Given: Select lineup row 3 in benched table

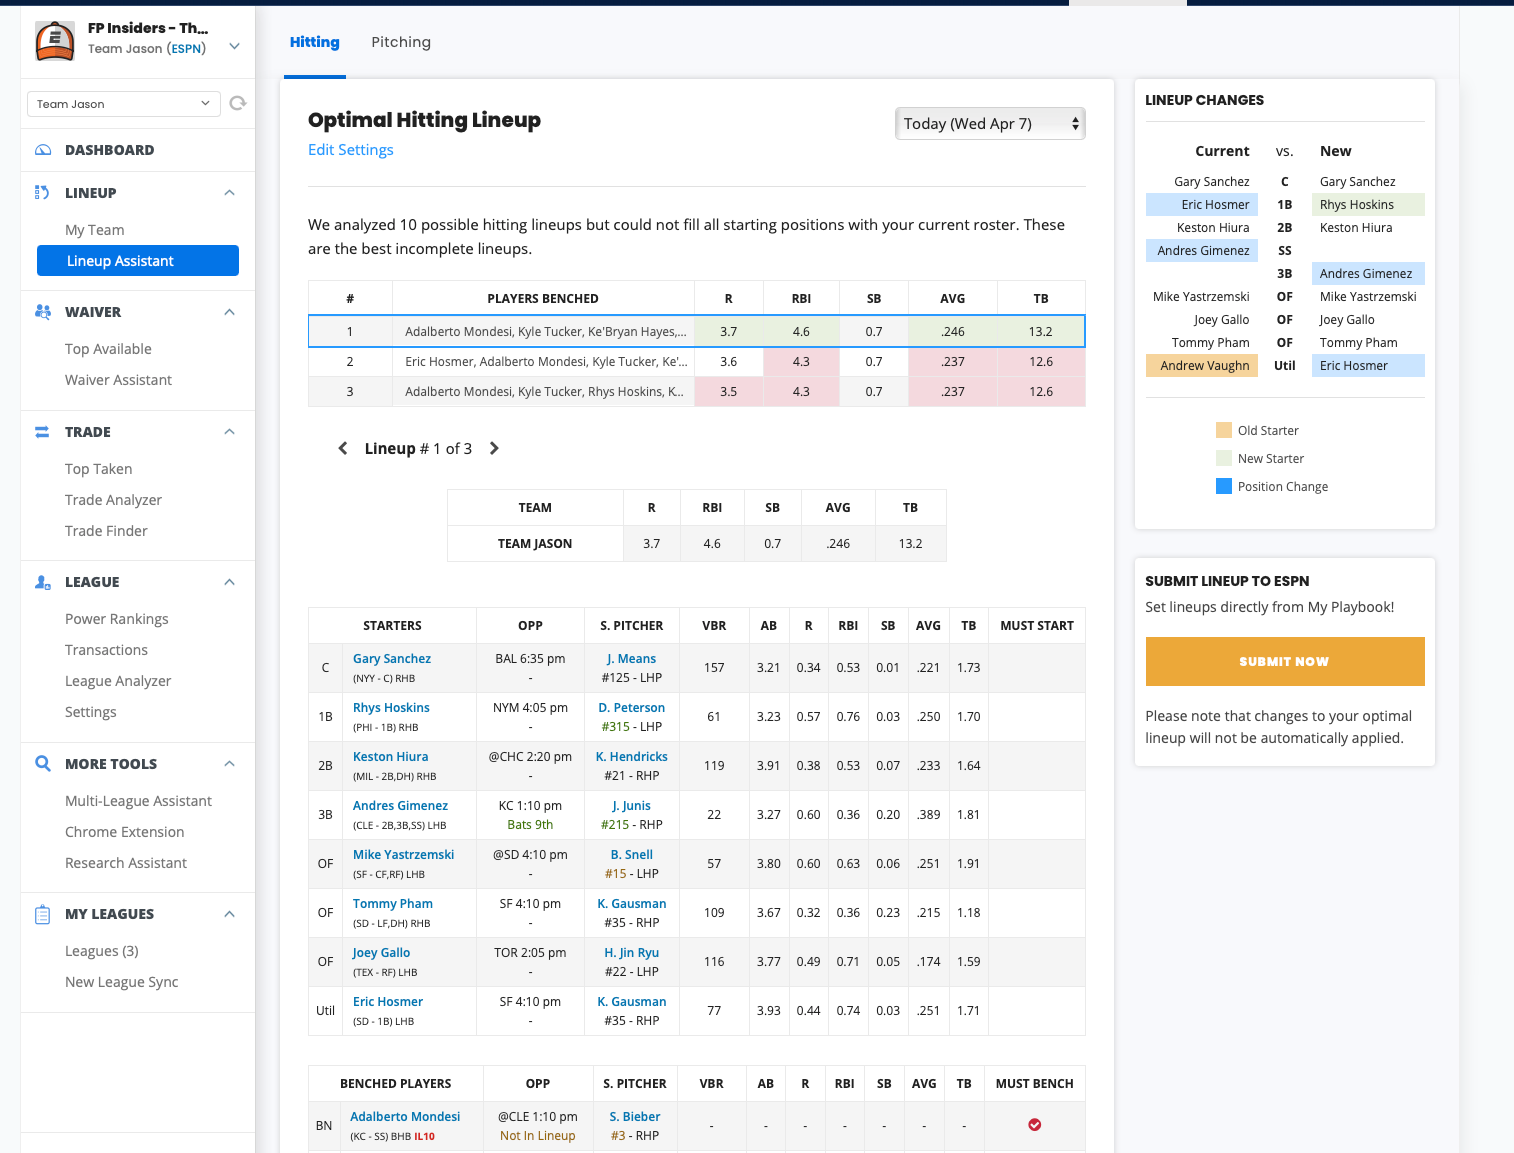Looking at the screenshot, I should pyautogui.click(x=697, y=391).
